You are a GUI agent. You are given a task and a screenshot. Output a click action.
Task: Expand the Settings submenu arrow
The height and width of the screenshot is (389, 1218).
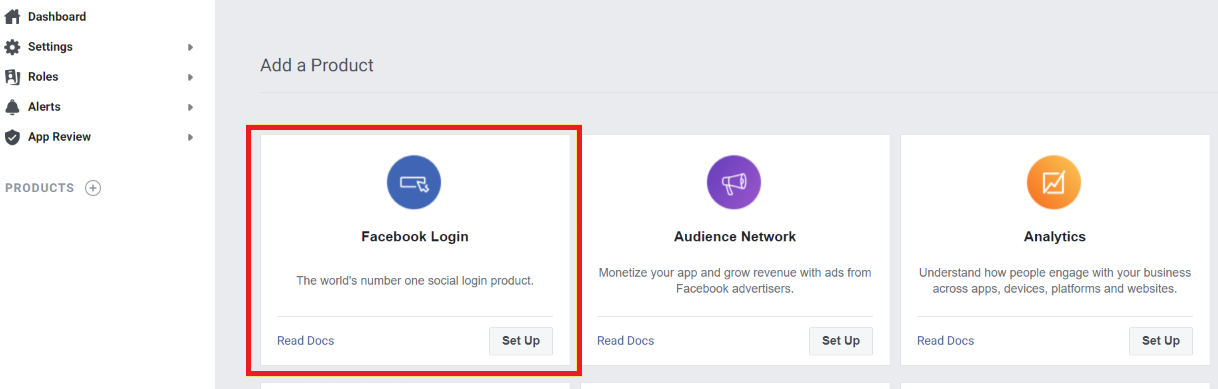point(190,47)
